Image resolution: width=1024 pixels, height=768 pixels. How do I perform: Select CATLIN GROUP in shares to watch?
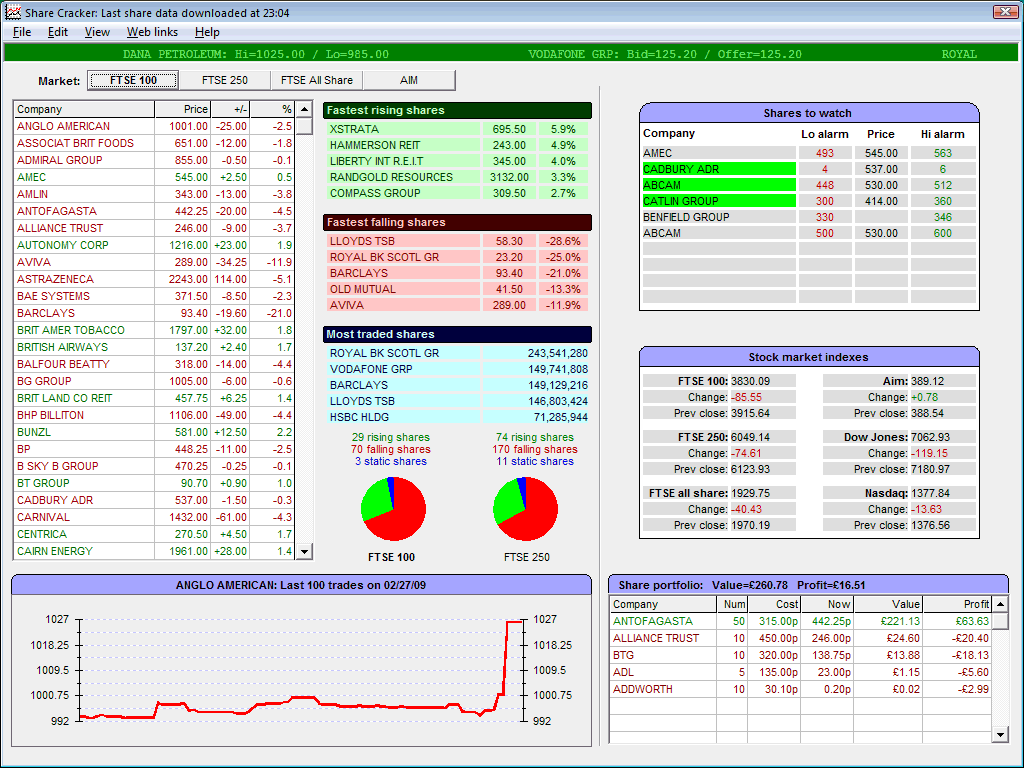point(680,201)
